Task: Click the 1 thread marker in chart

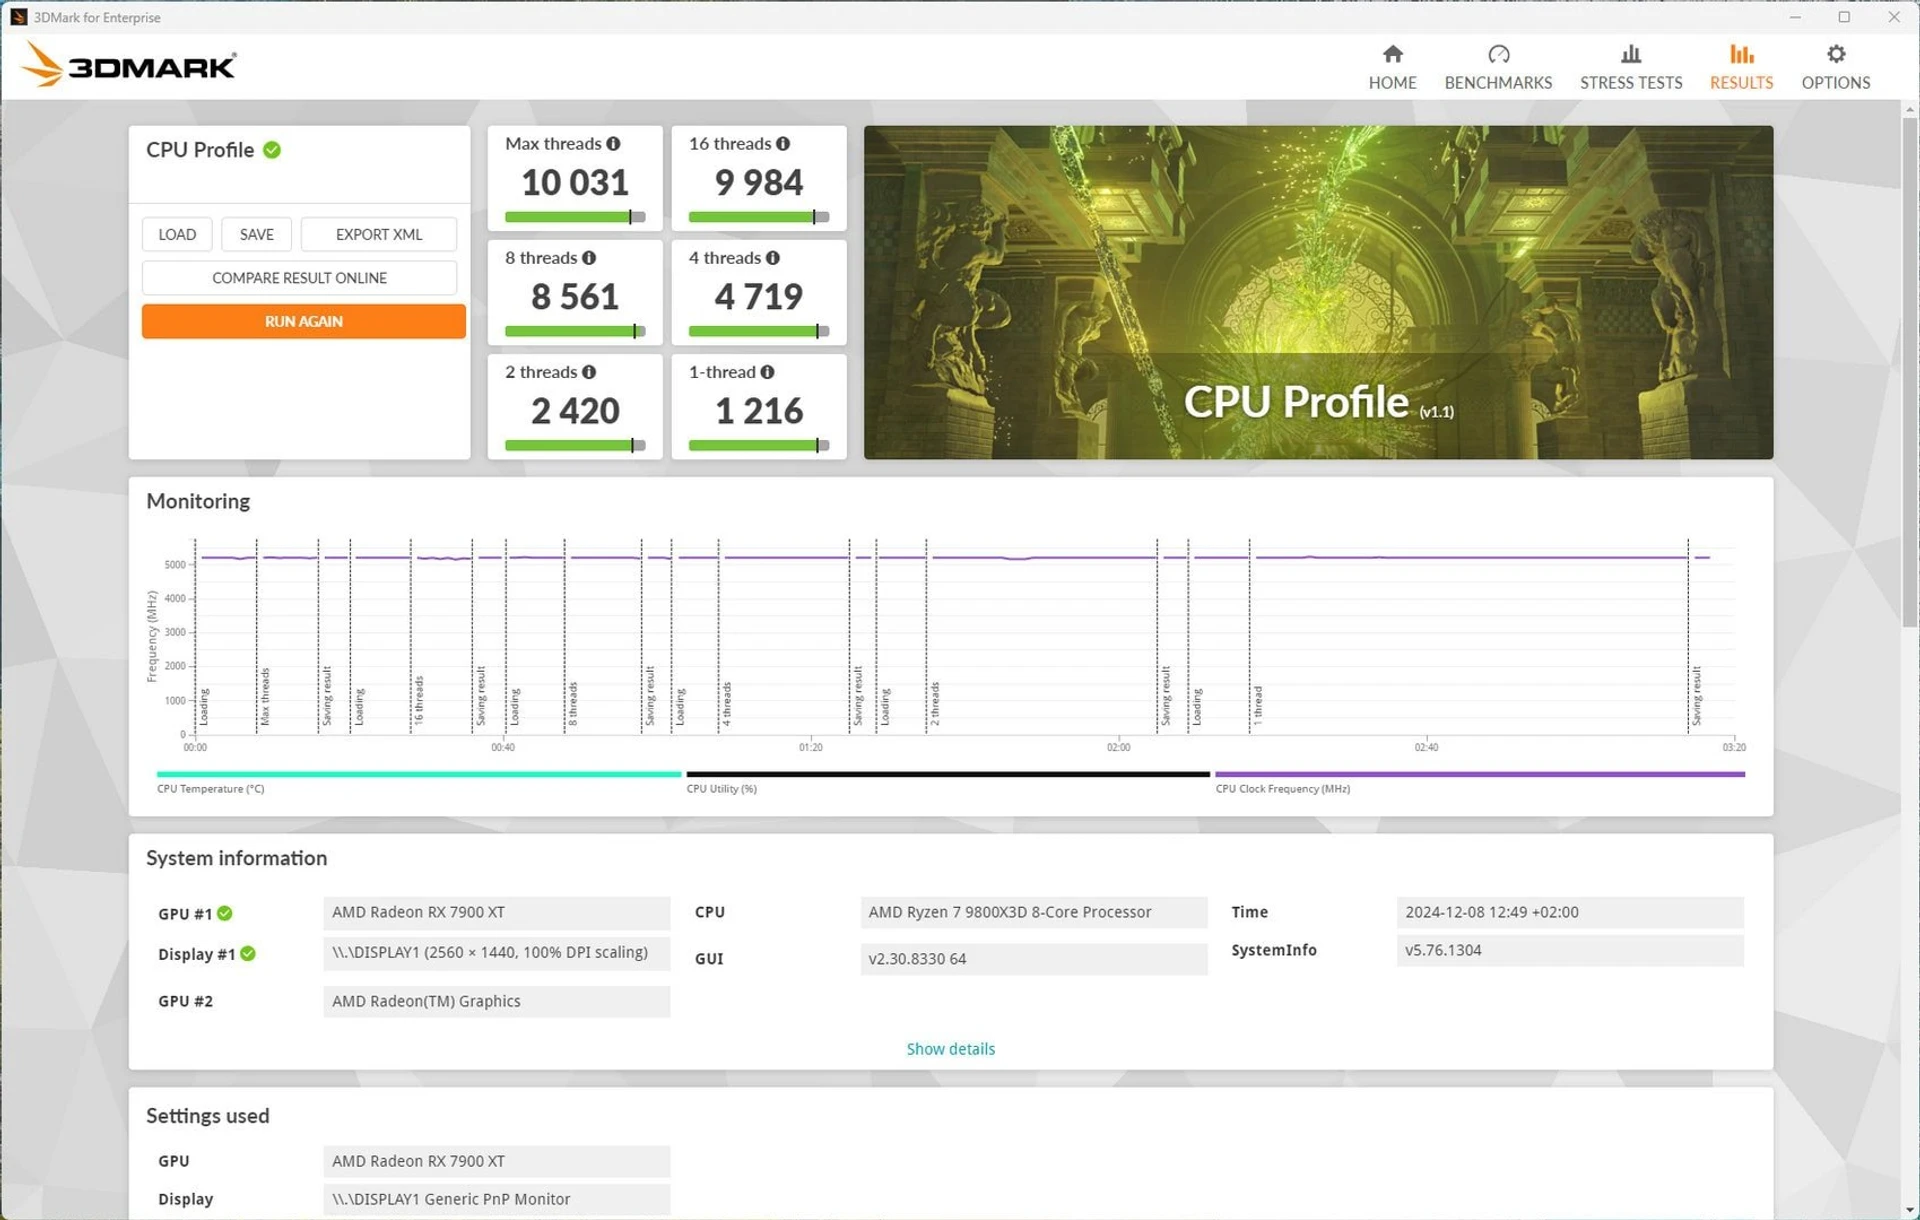Action: coord(1258,706)
